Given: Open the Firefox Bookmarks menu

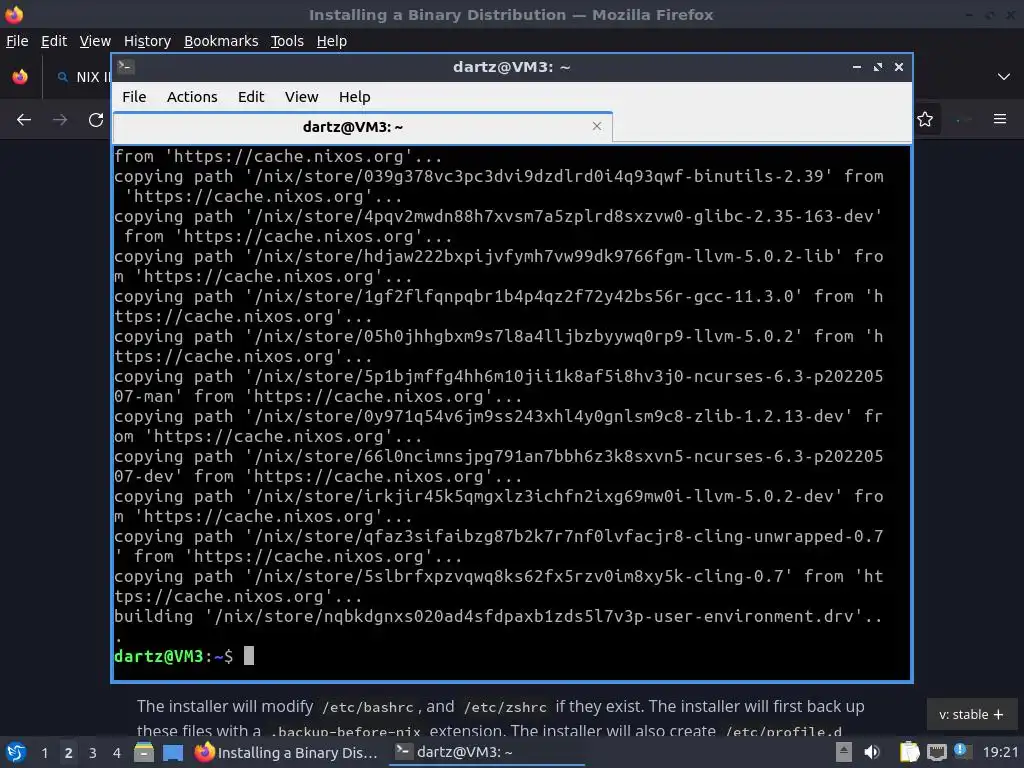Looking at the screenshot, I should click(221, 41).
